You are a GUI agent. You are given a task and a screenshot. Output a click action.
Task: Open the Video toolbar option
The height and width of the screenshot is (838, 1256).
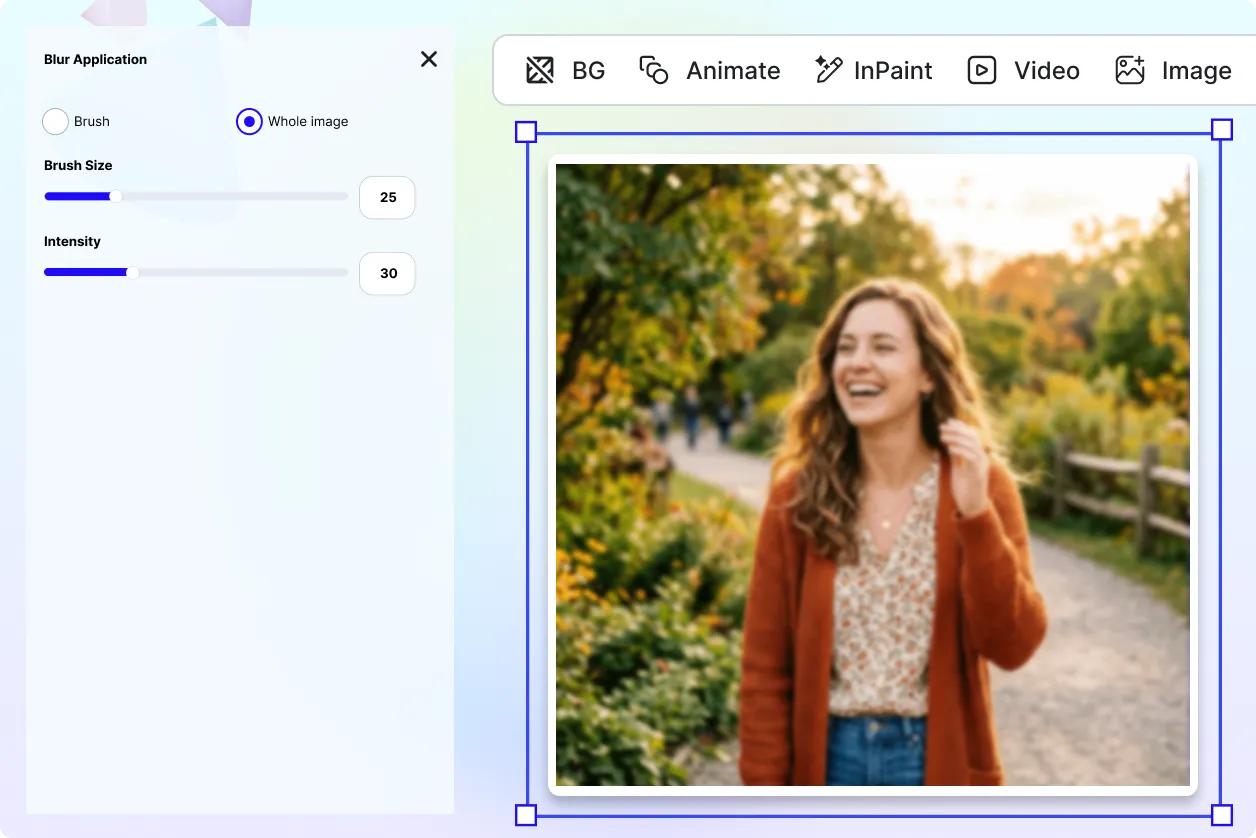(1024, 71)
